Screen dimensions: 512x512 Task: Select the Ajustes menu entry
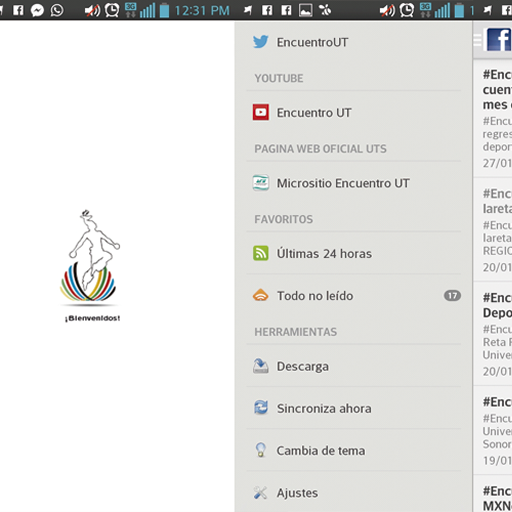[354, 493]
